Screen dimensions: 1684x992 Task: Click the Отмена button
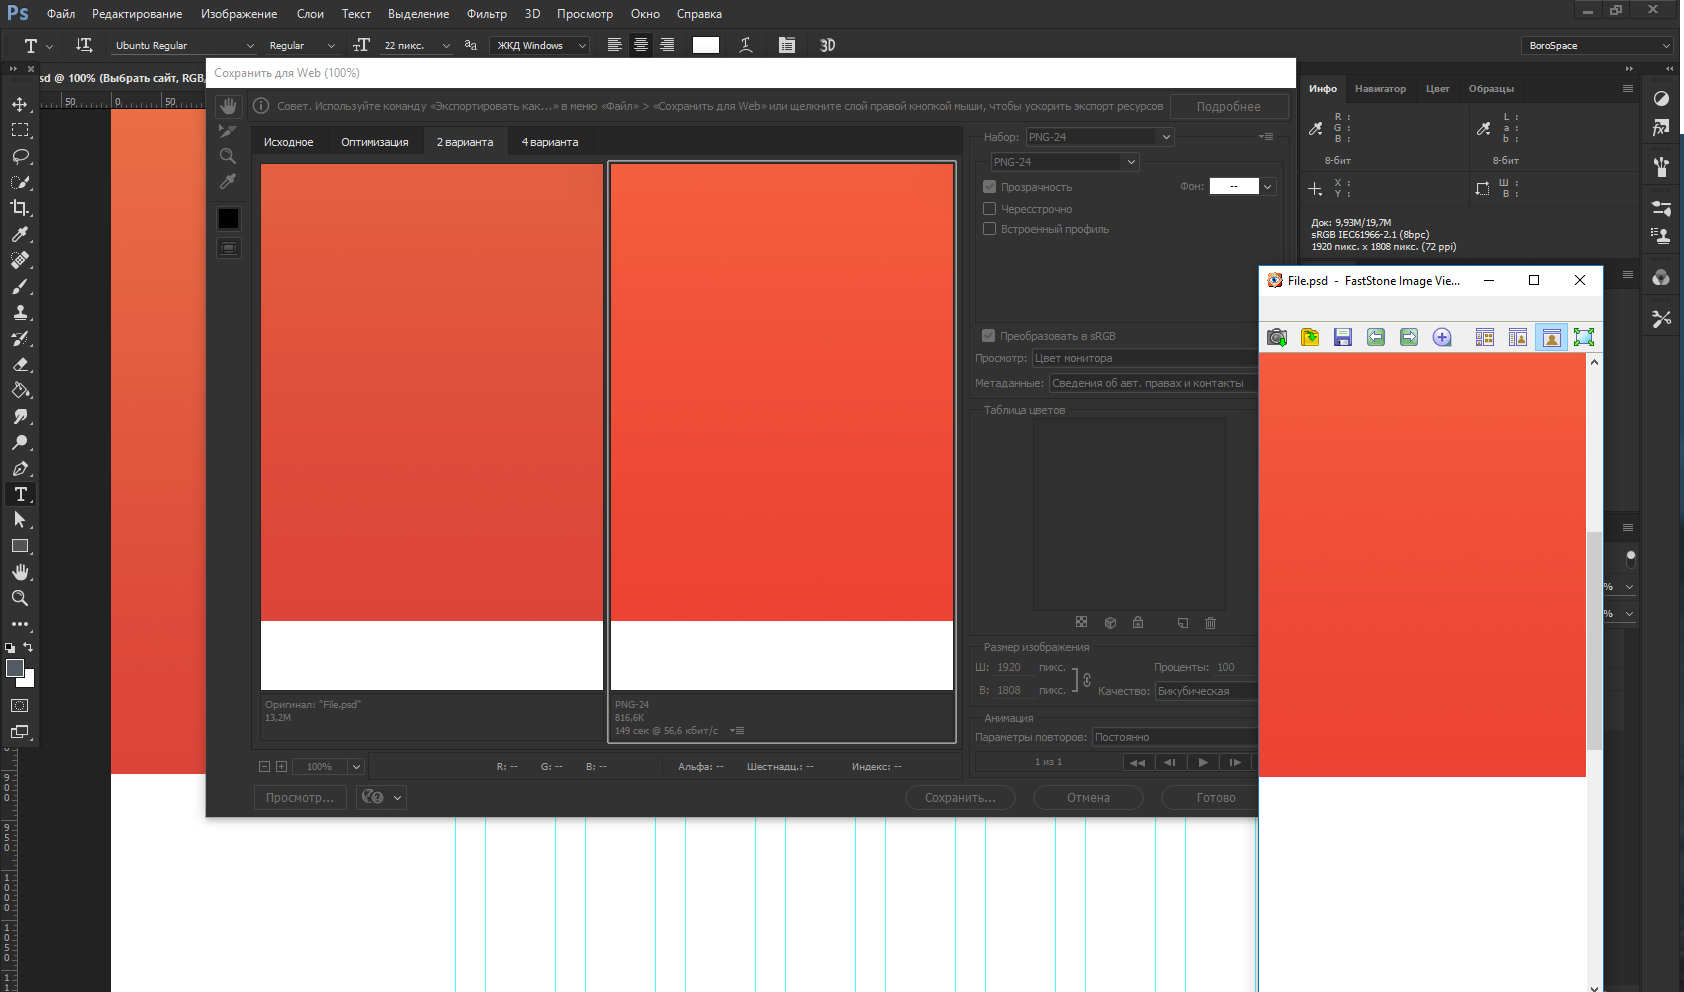1088,798
